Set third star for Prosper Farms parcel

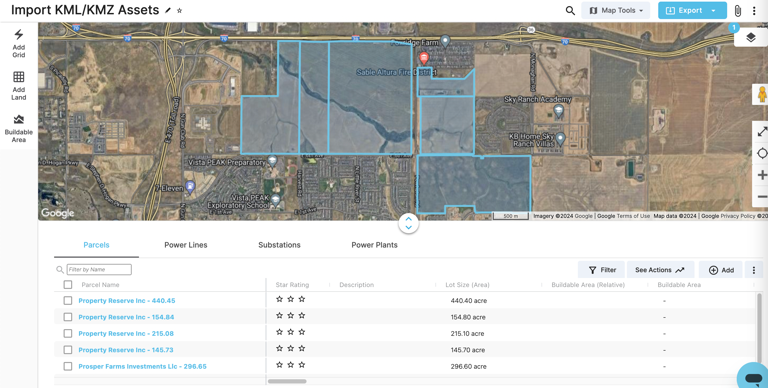pyautogui.click(x=302, y=364)
